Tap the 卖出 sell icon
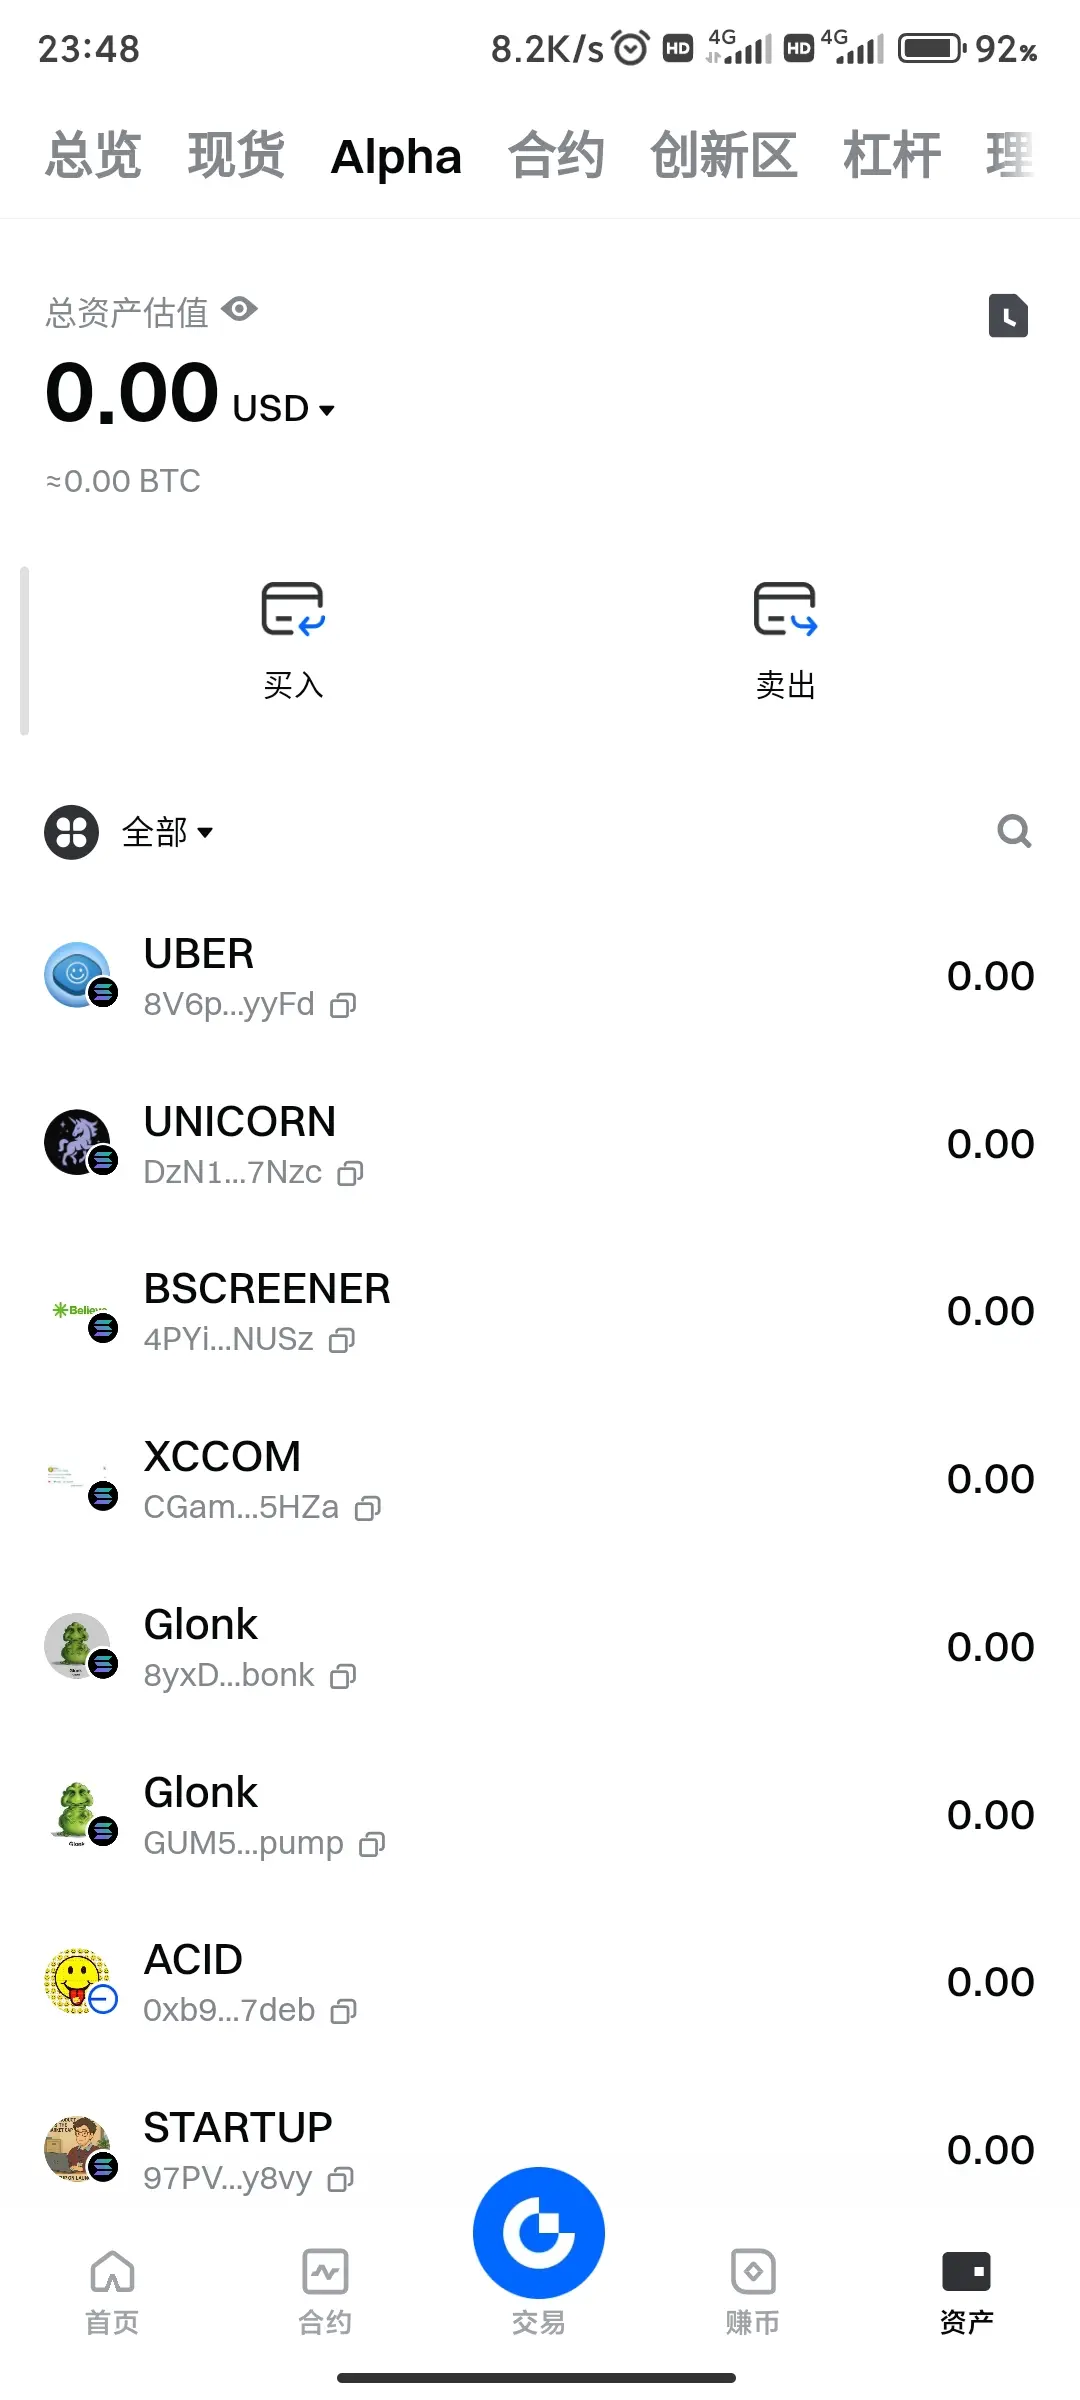Screen dimensions: 1080x2400 pyautogui.click(x=785, y=609)
